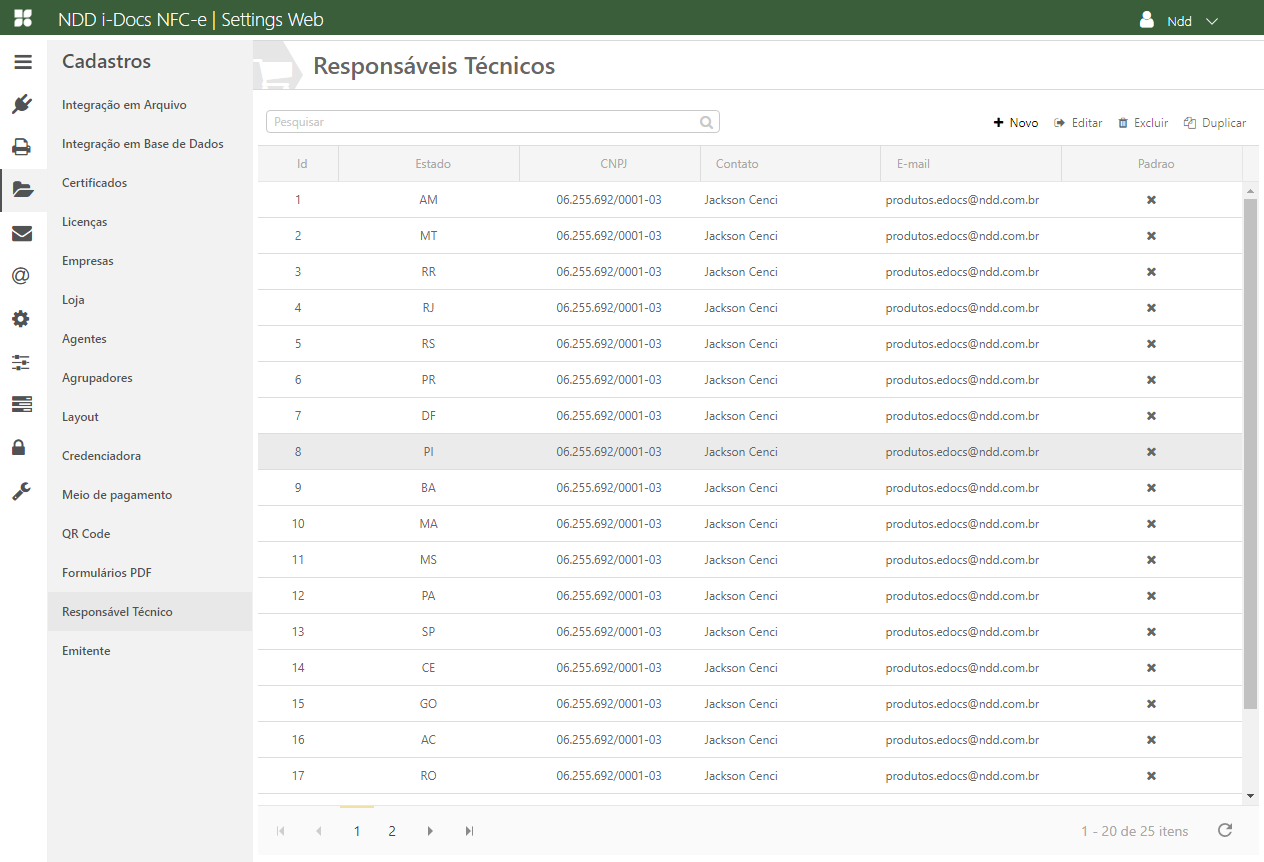Jump to last page of results
This screenshot has height=862, width=1264.
(469, 831)
